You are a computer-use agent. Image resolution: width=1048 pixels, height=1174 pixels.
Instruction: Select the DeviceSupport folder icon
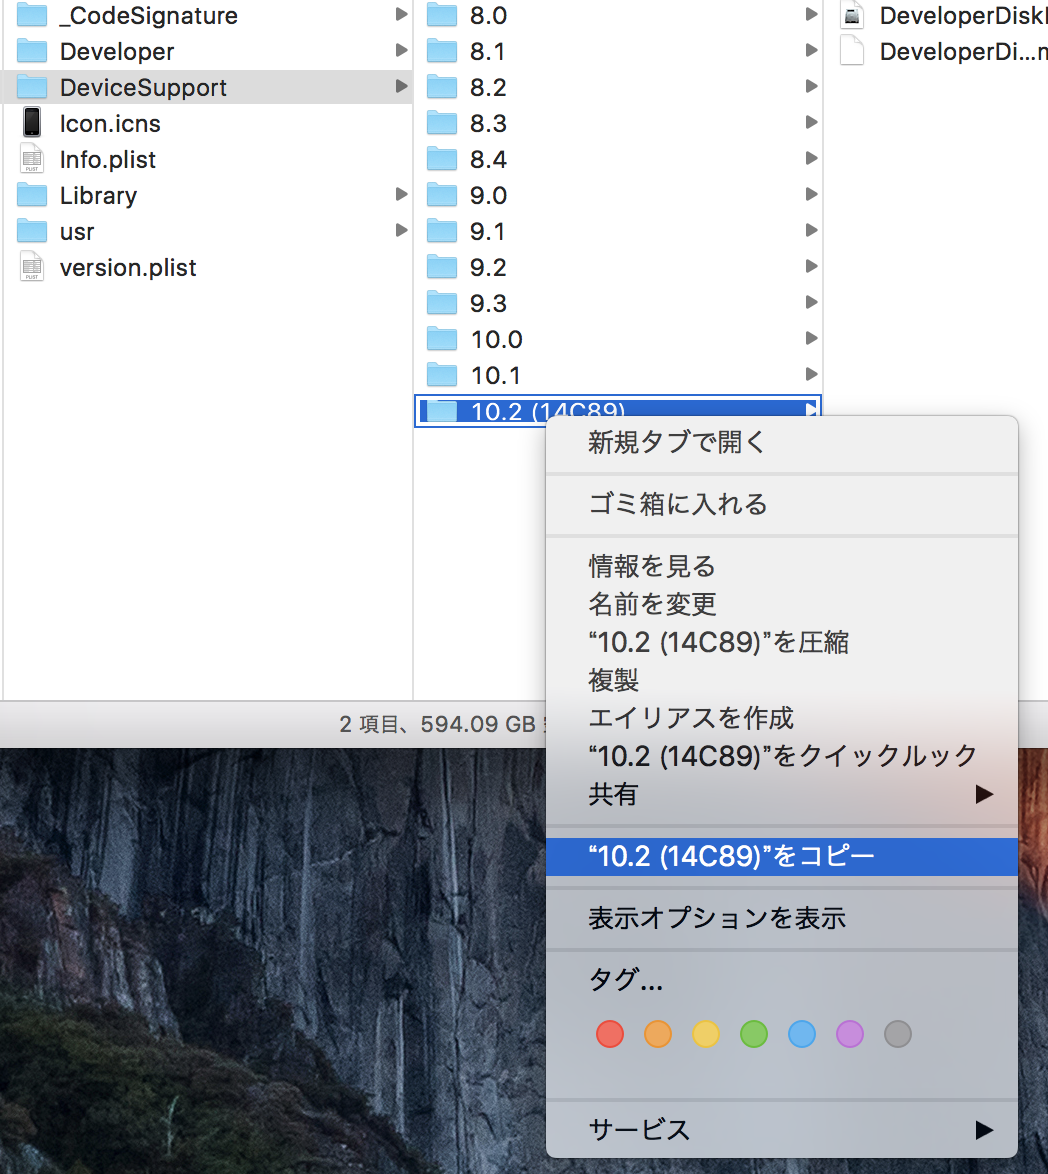[x=32, y=88]
